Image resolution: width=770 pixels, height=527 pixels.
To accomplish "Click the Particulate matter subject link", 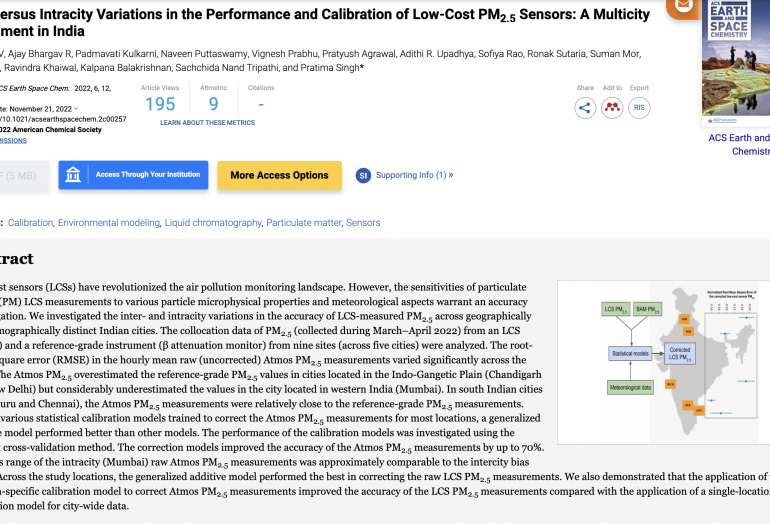I will pyautogui.click(x=303, y=222).
